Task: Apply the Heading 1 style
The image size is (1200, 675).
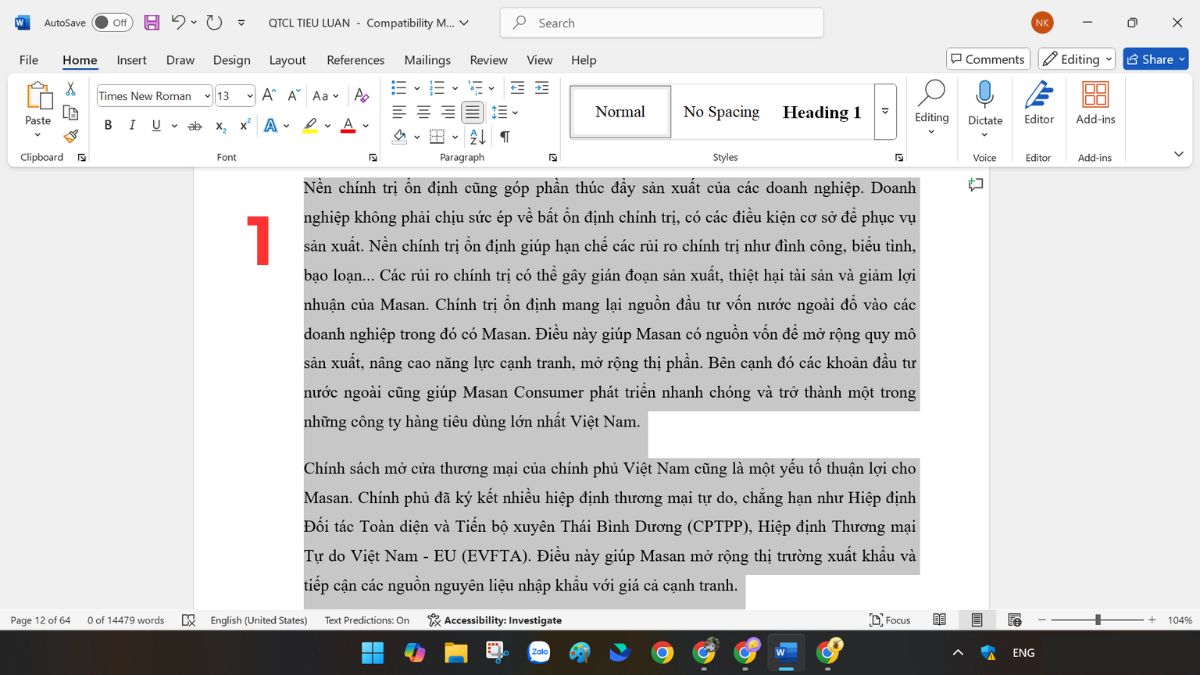Action: pos(822,112)
